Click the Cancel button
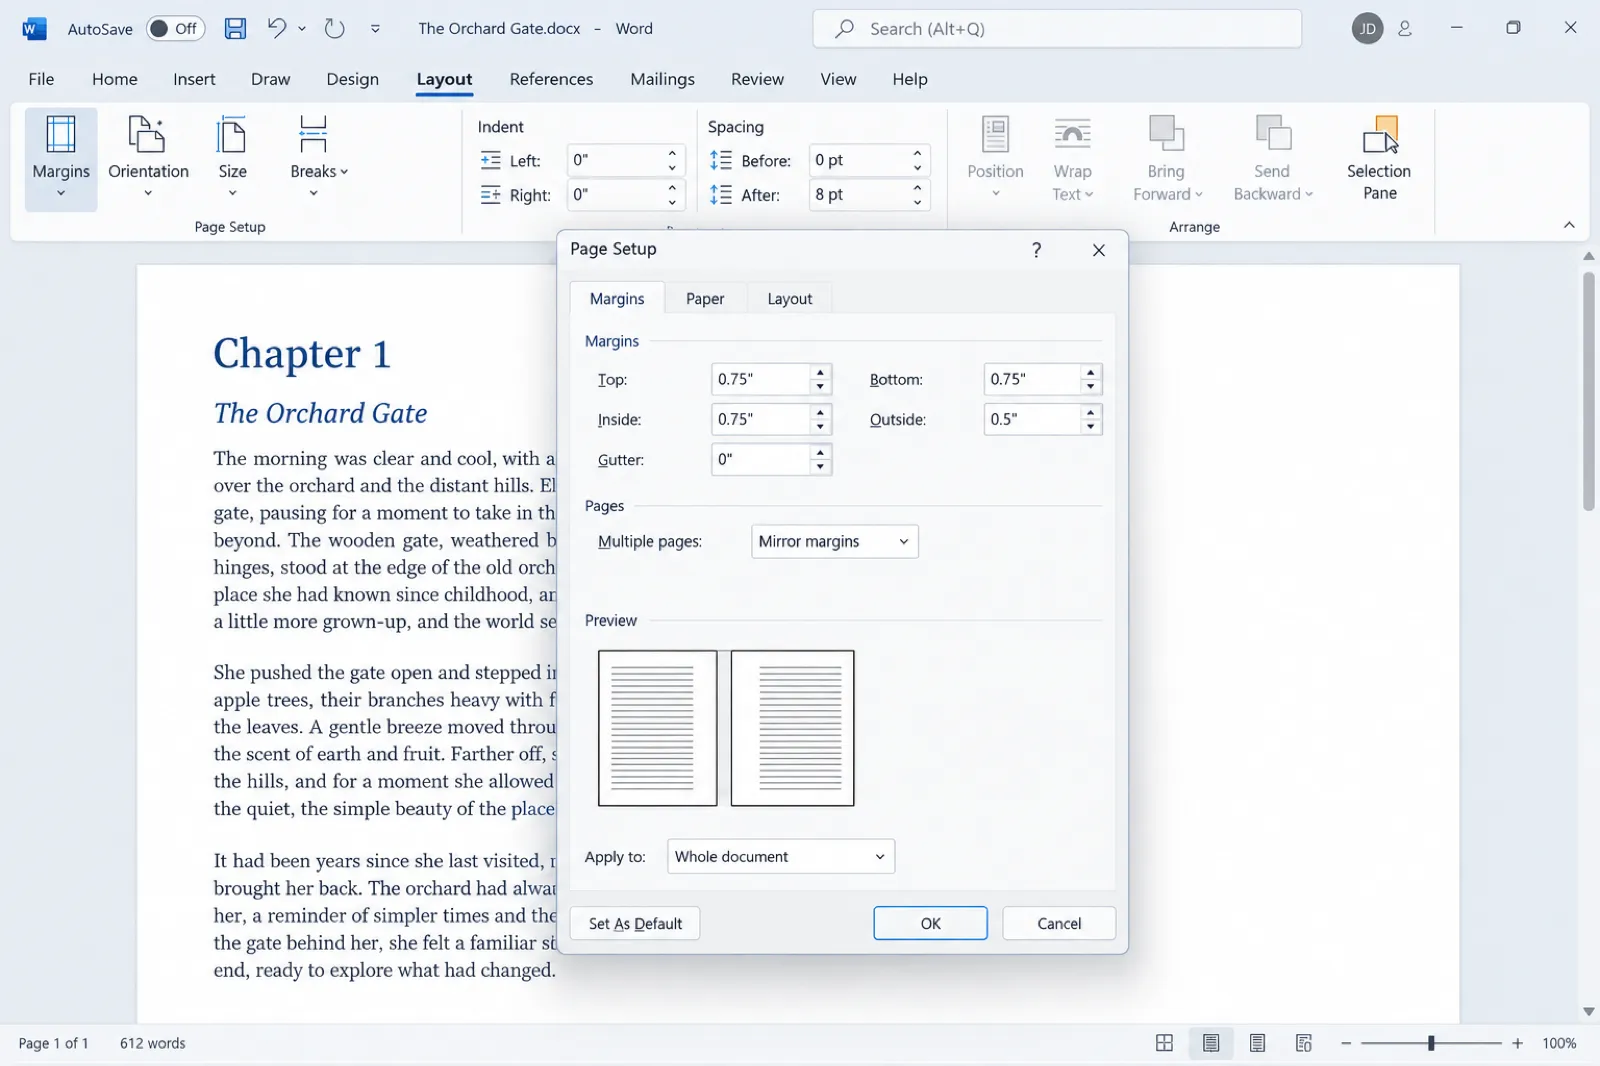 [1059, 924]
